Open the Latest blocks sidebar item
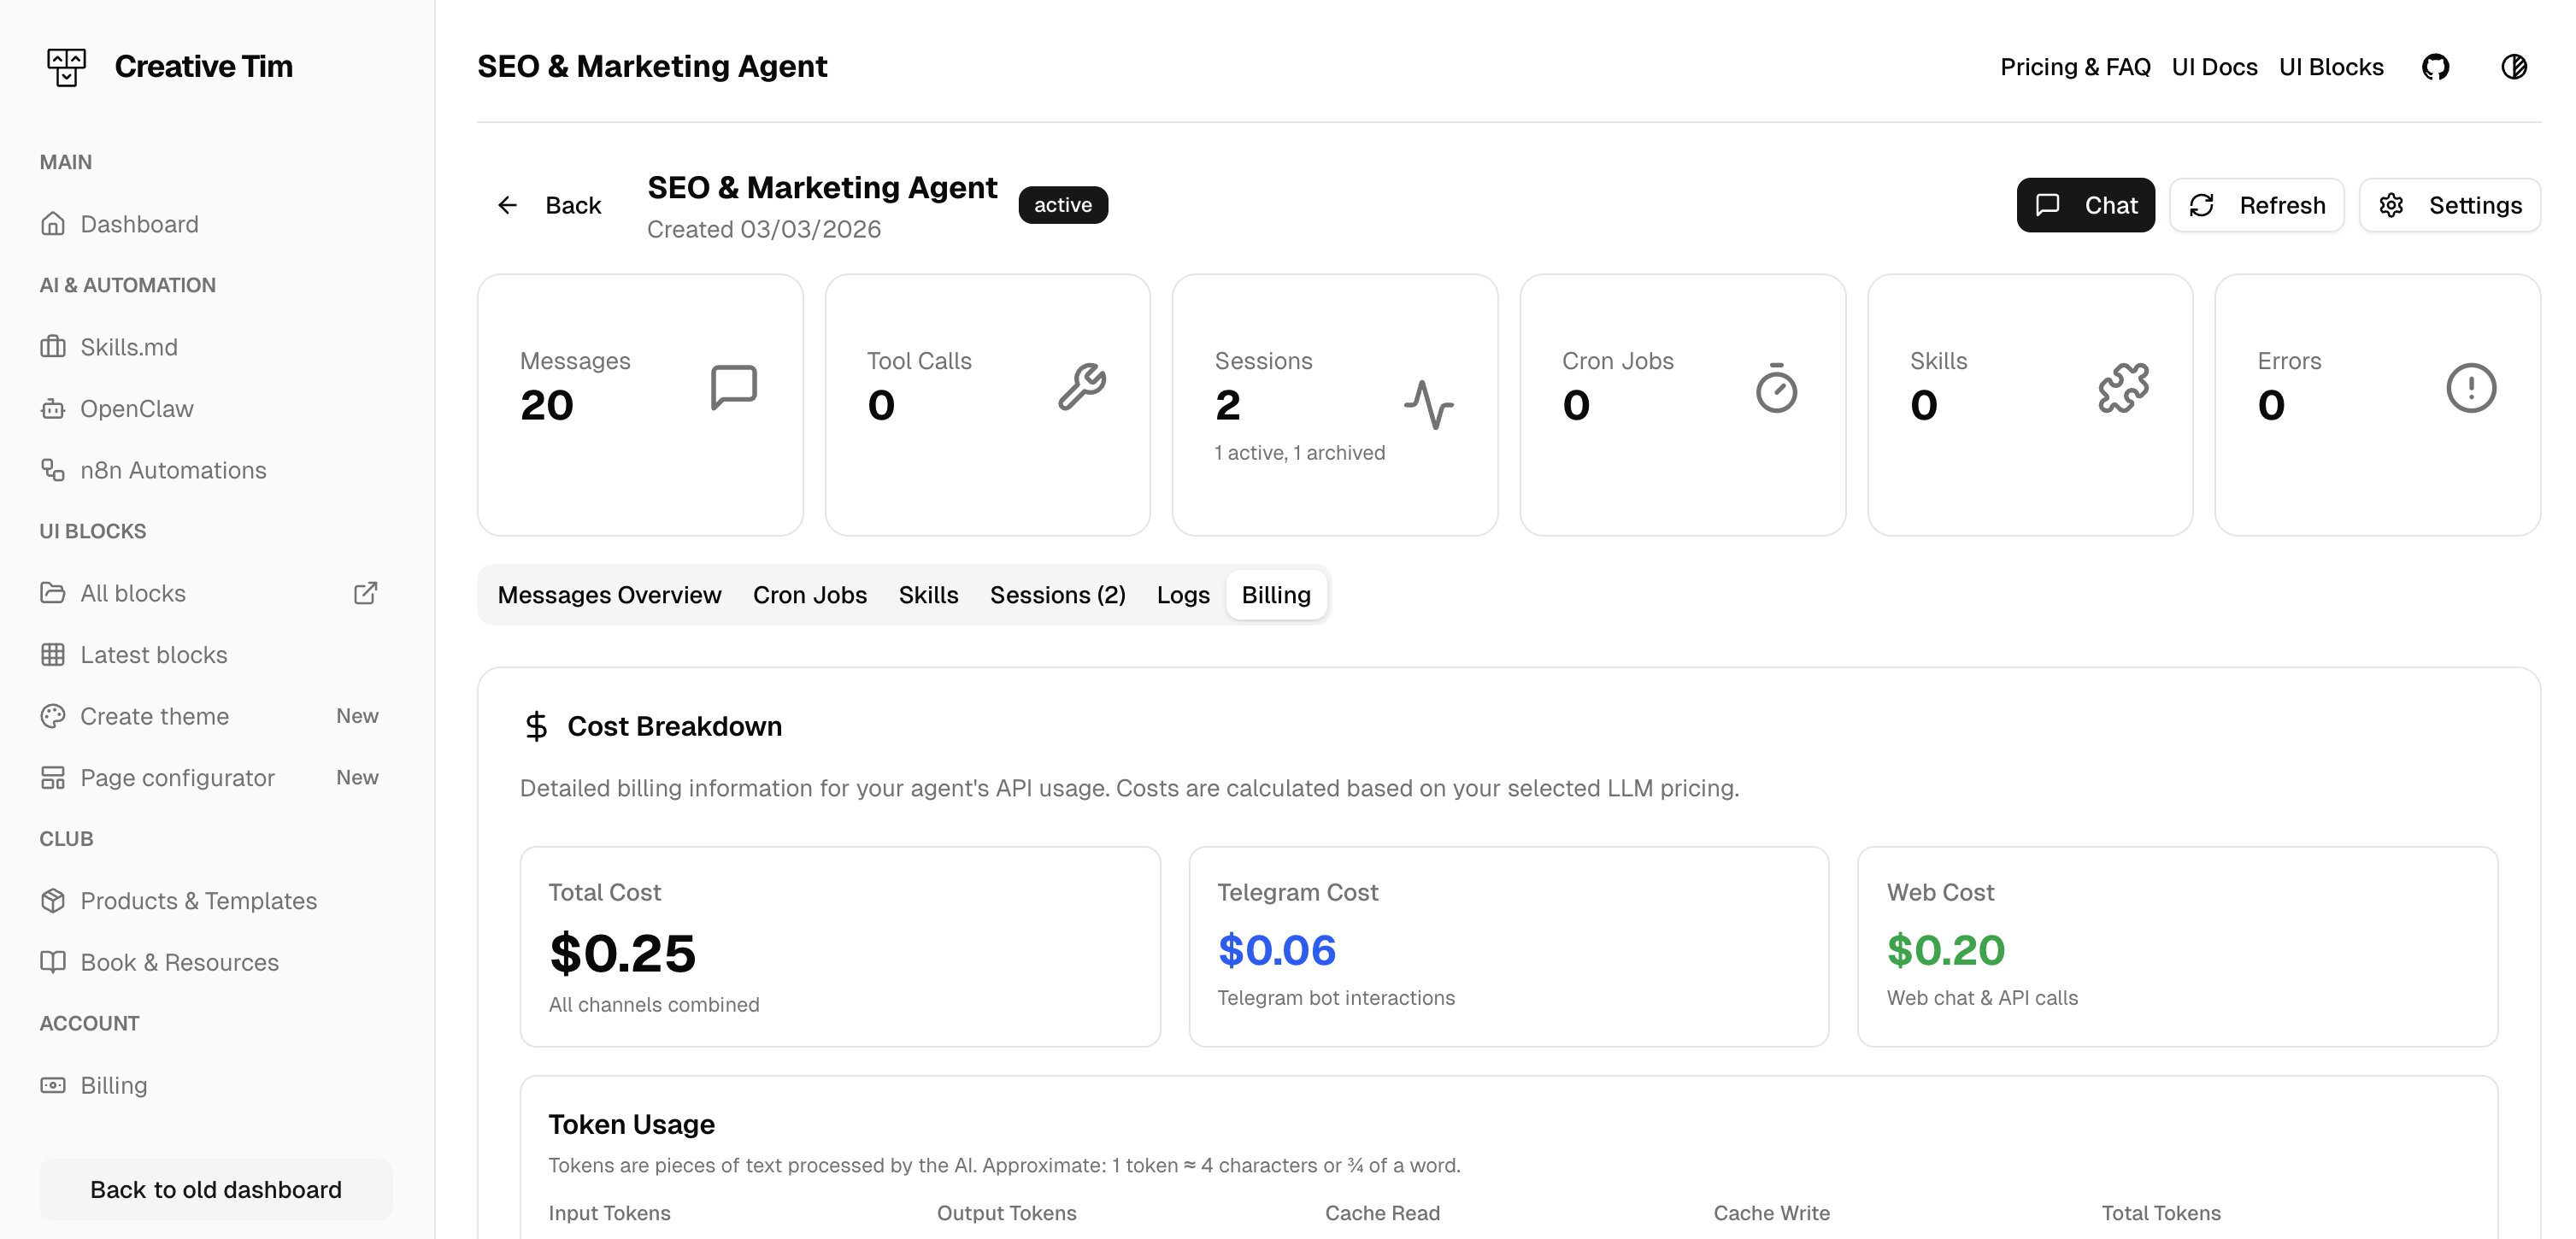This screenshot has width=2576, height=1239. pyautogui.click(x=216, y=655)
